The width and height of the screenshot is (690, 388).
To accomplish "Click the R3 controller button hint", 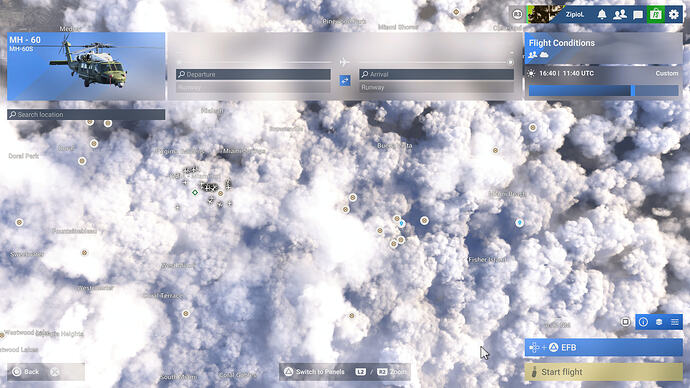I will point(517,15).
